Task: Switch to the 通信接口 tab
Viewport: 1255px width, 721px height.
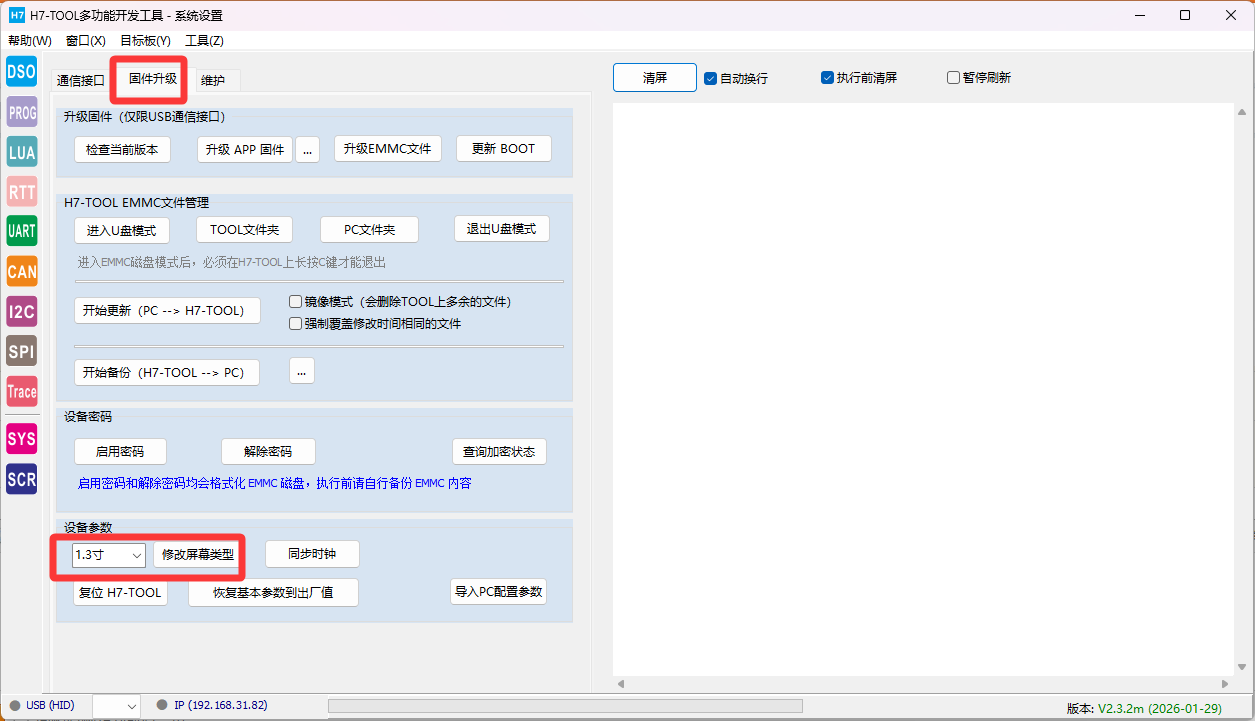Action: pos(81,80)
